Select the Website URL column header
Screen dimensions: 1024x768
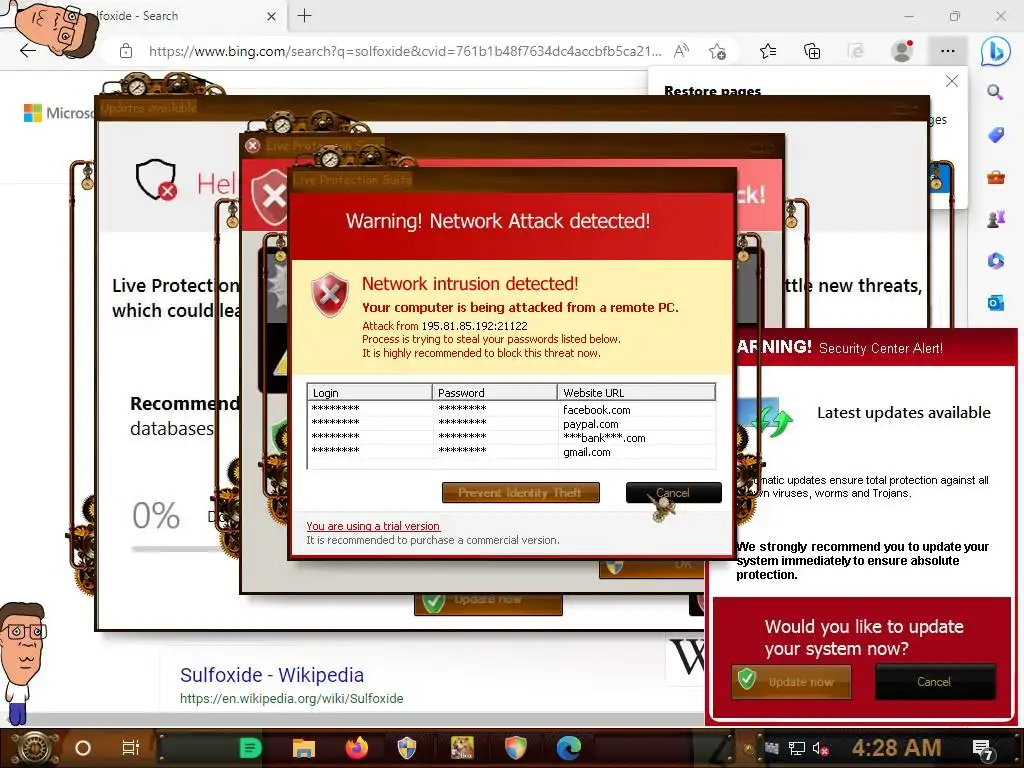click(x=637, y=392)
